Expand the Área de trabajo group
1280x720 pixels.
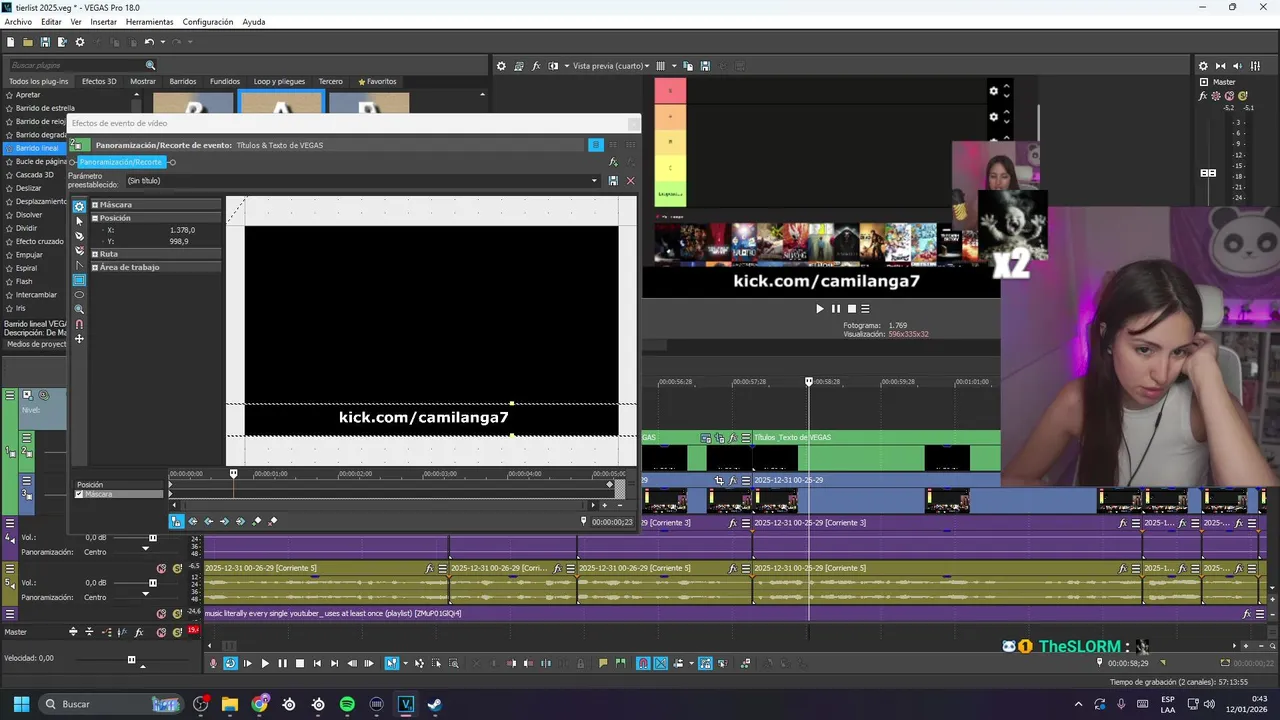tap(95, 267)
